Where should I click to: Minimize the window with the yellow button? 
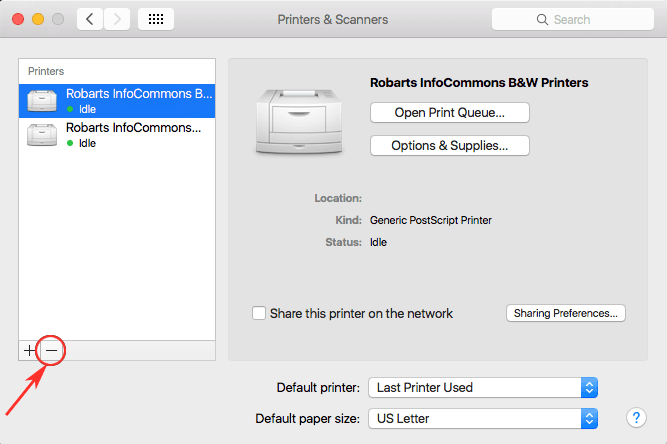click(x=39, y=19)
